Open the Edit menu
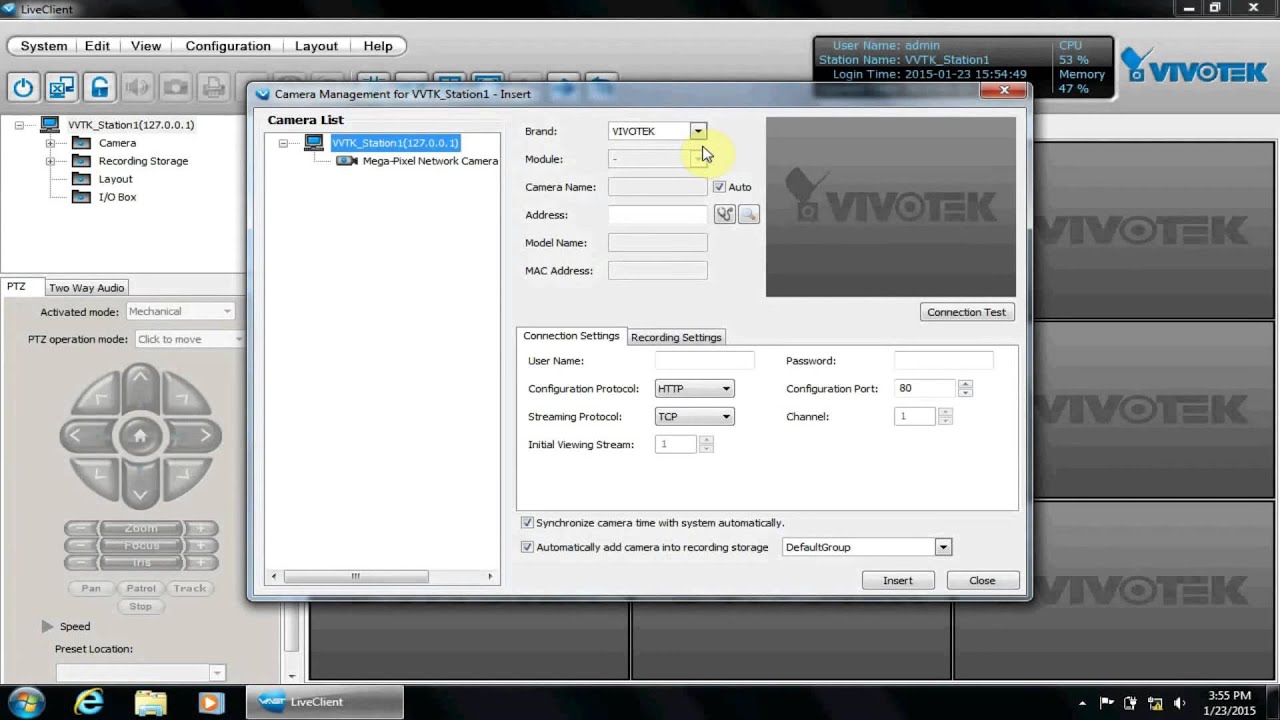The width and height of the screenshot is (1280, 720). [x=97, y=46]
